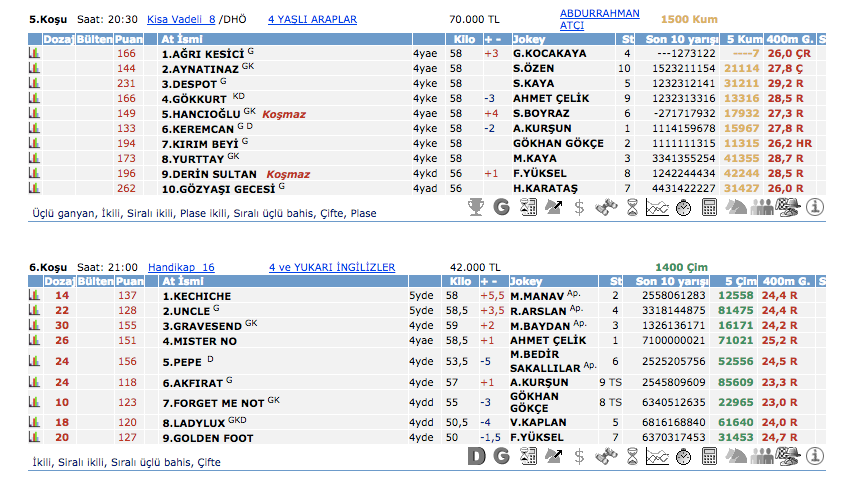Click the info icon for race 5
This screenshot has height=486, width=853.
pos(815,207)
